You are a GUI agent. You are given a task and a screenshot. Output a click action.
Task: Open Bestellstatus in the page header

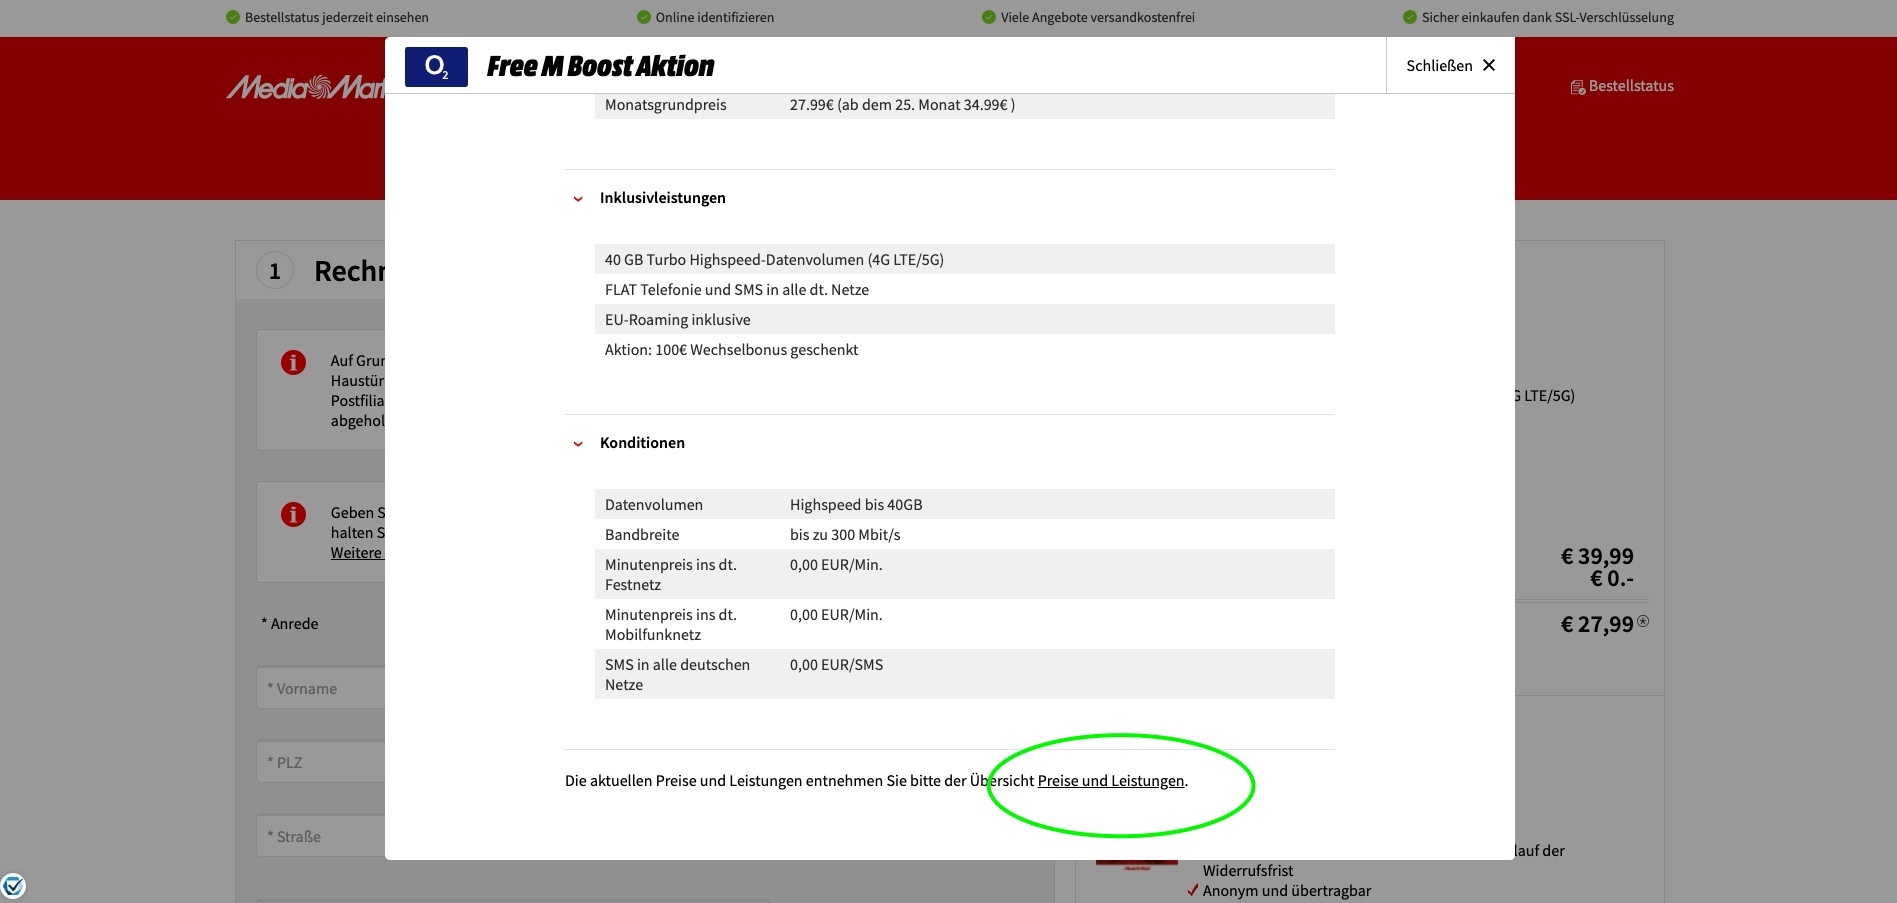click(x=1631, y=86)
